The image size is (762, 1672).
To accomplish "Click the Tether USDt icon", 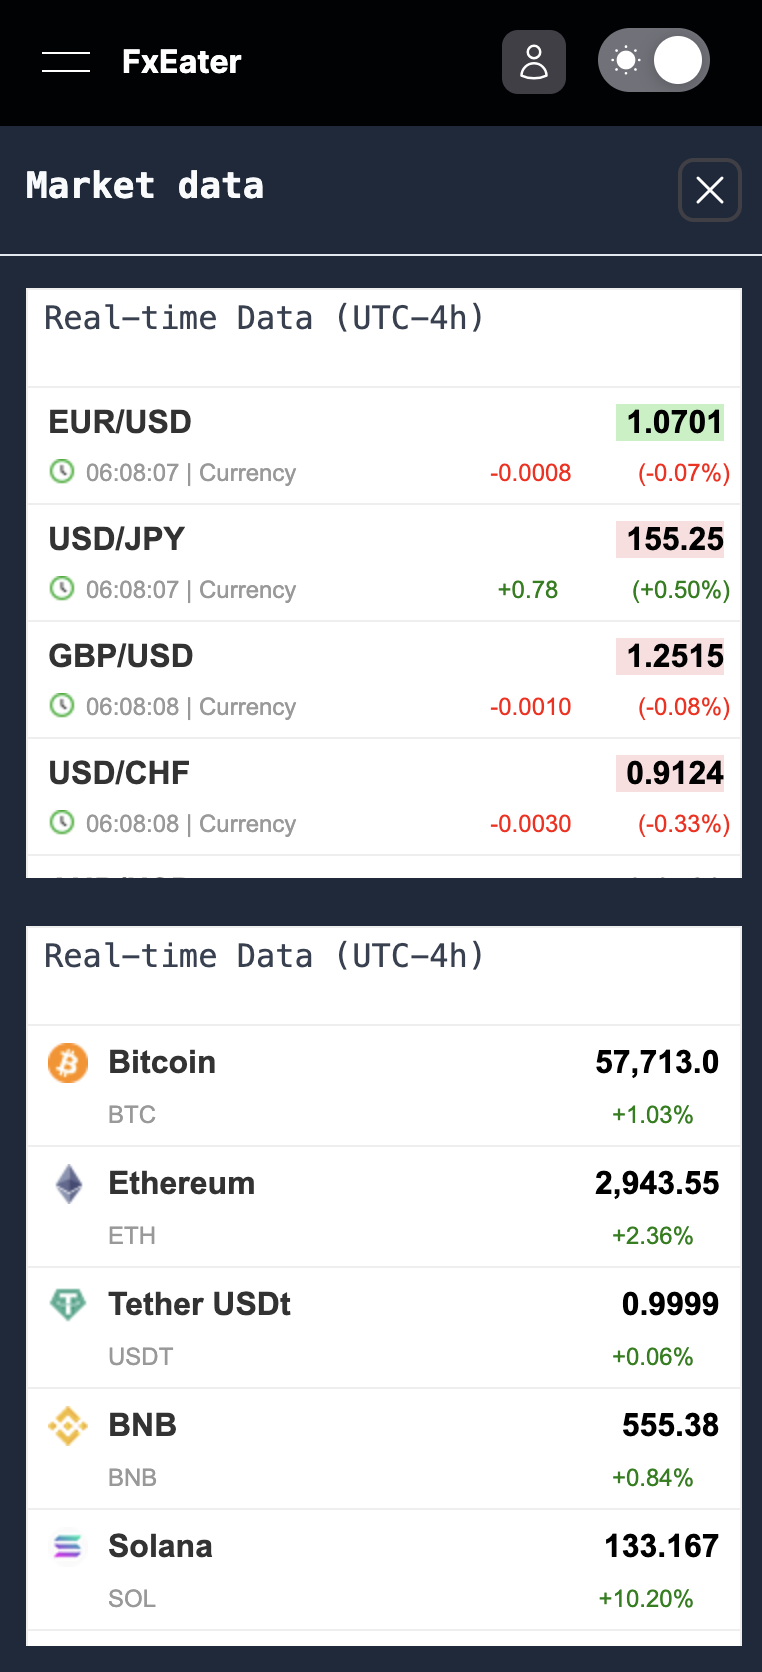I will pyautogui.click(x=68, y=1304).
